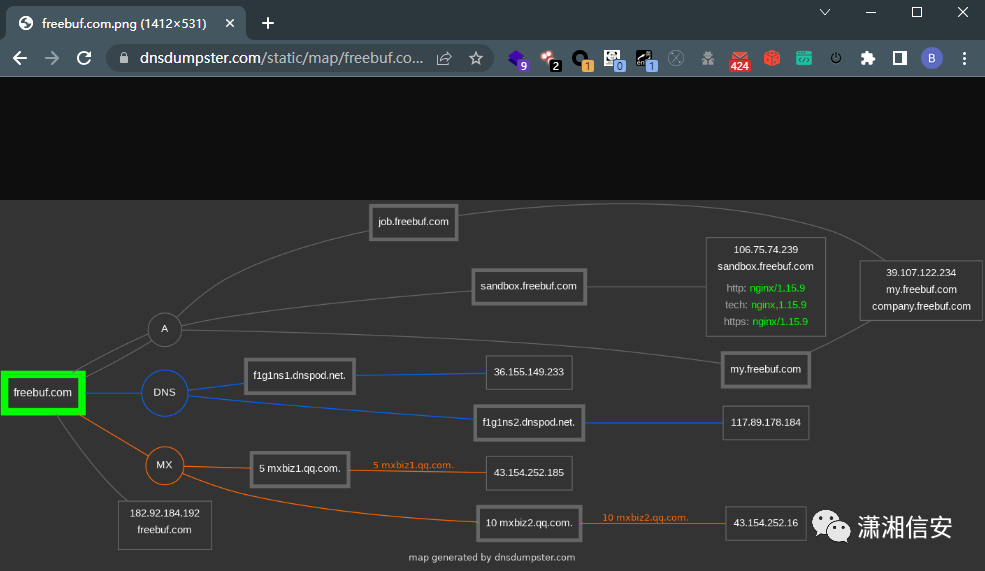Click f1g1ns2.dnspod.net. node
The height and width of the screenshot is (571, 985).
pyautogui.click(x=529, y=423)
